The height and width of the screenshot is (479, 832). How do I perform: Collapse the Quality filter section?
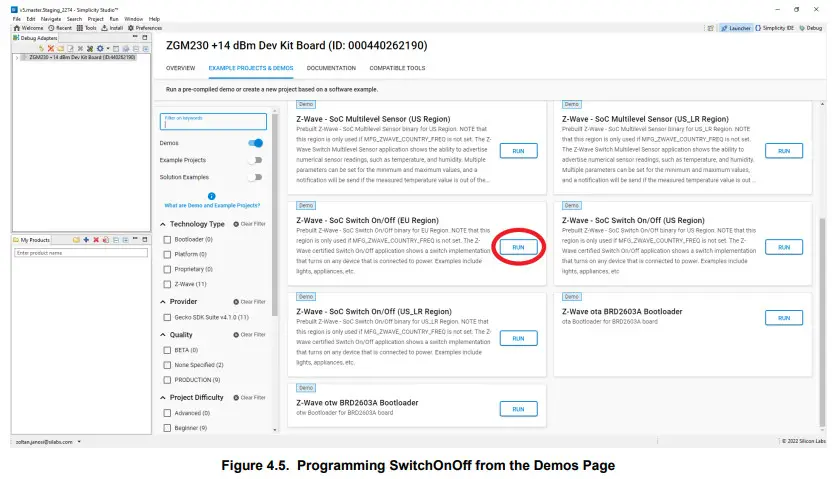(163, 335)
